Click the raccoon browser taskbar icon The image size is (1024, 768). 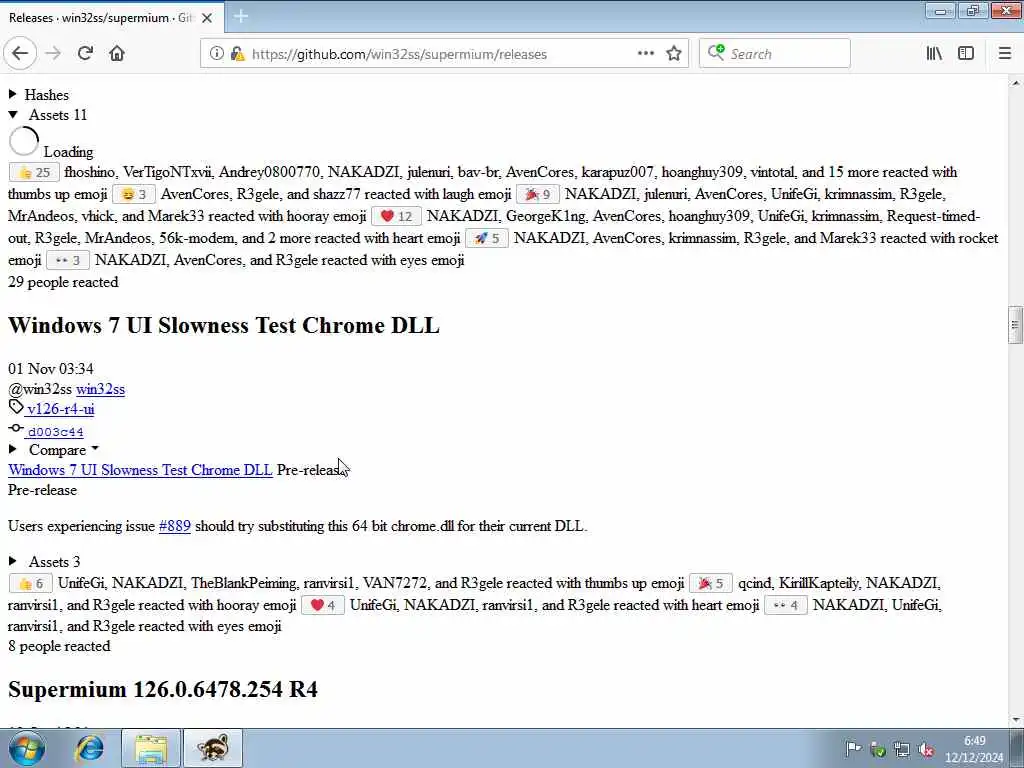point(213,748)
